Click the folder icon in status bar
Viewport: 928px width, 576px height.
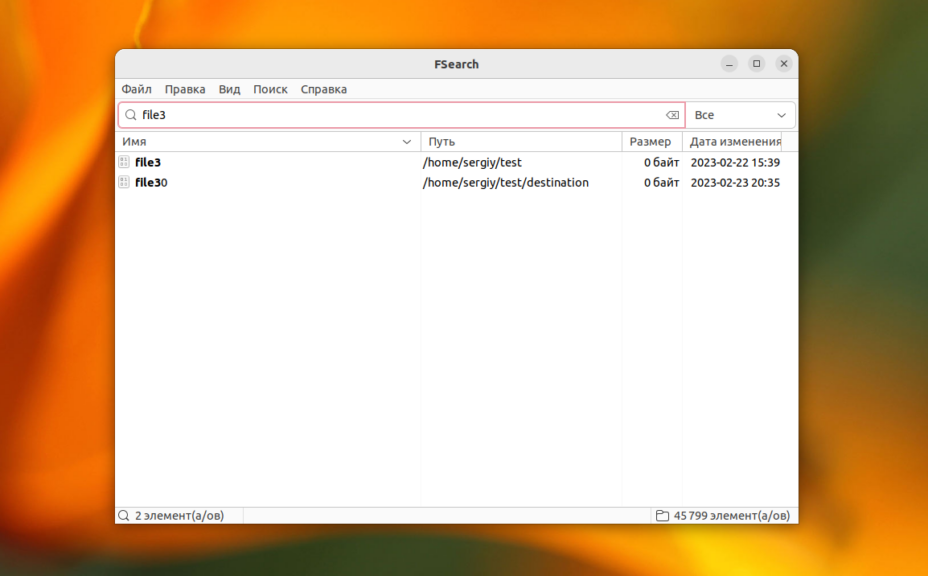point(662,516)
